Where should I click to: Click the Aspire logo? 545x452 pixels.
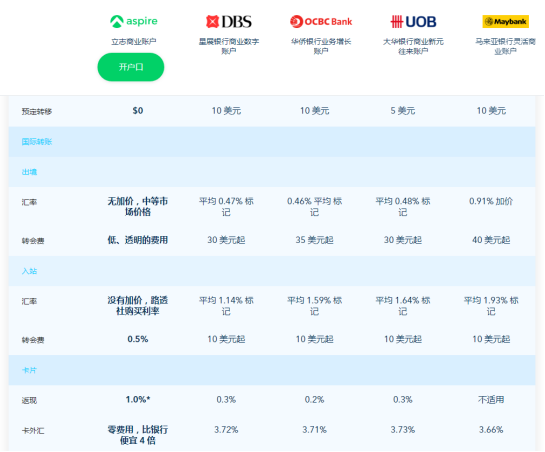[134, 21]
